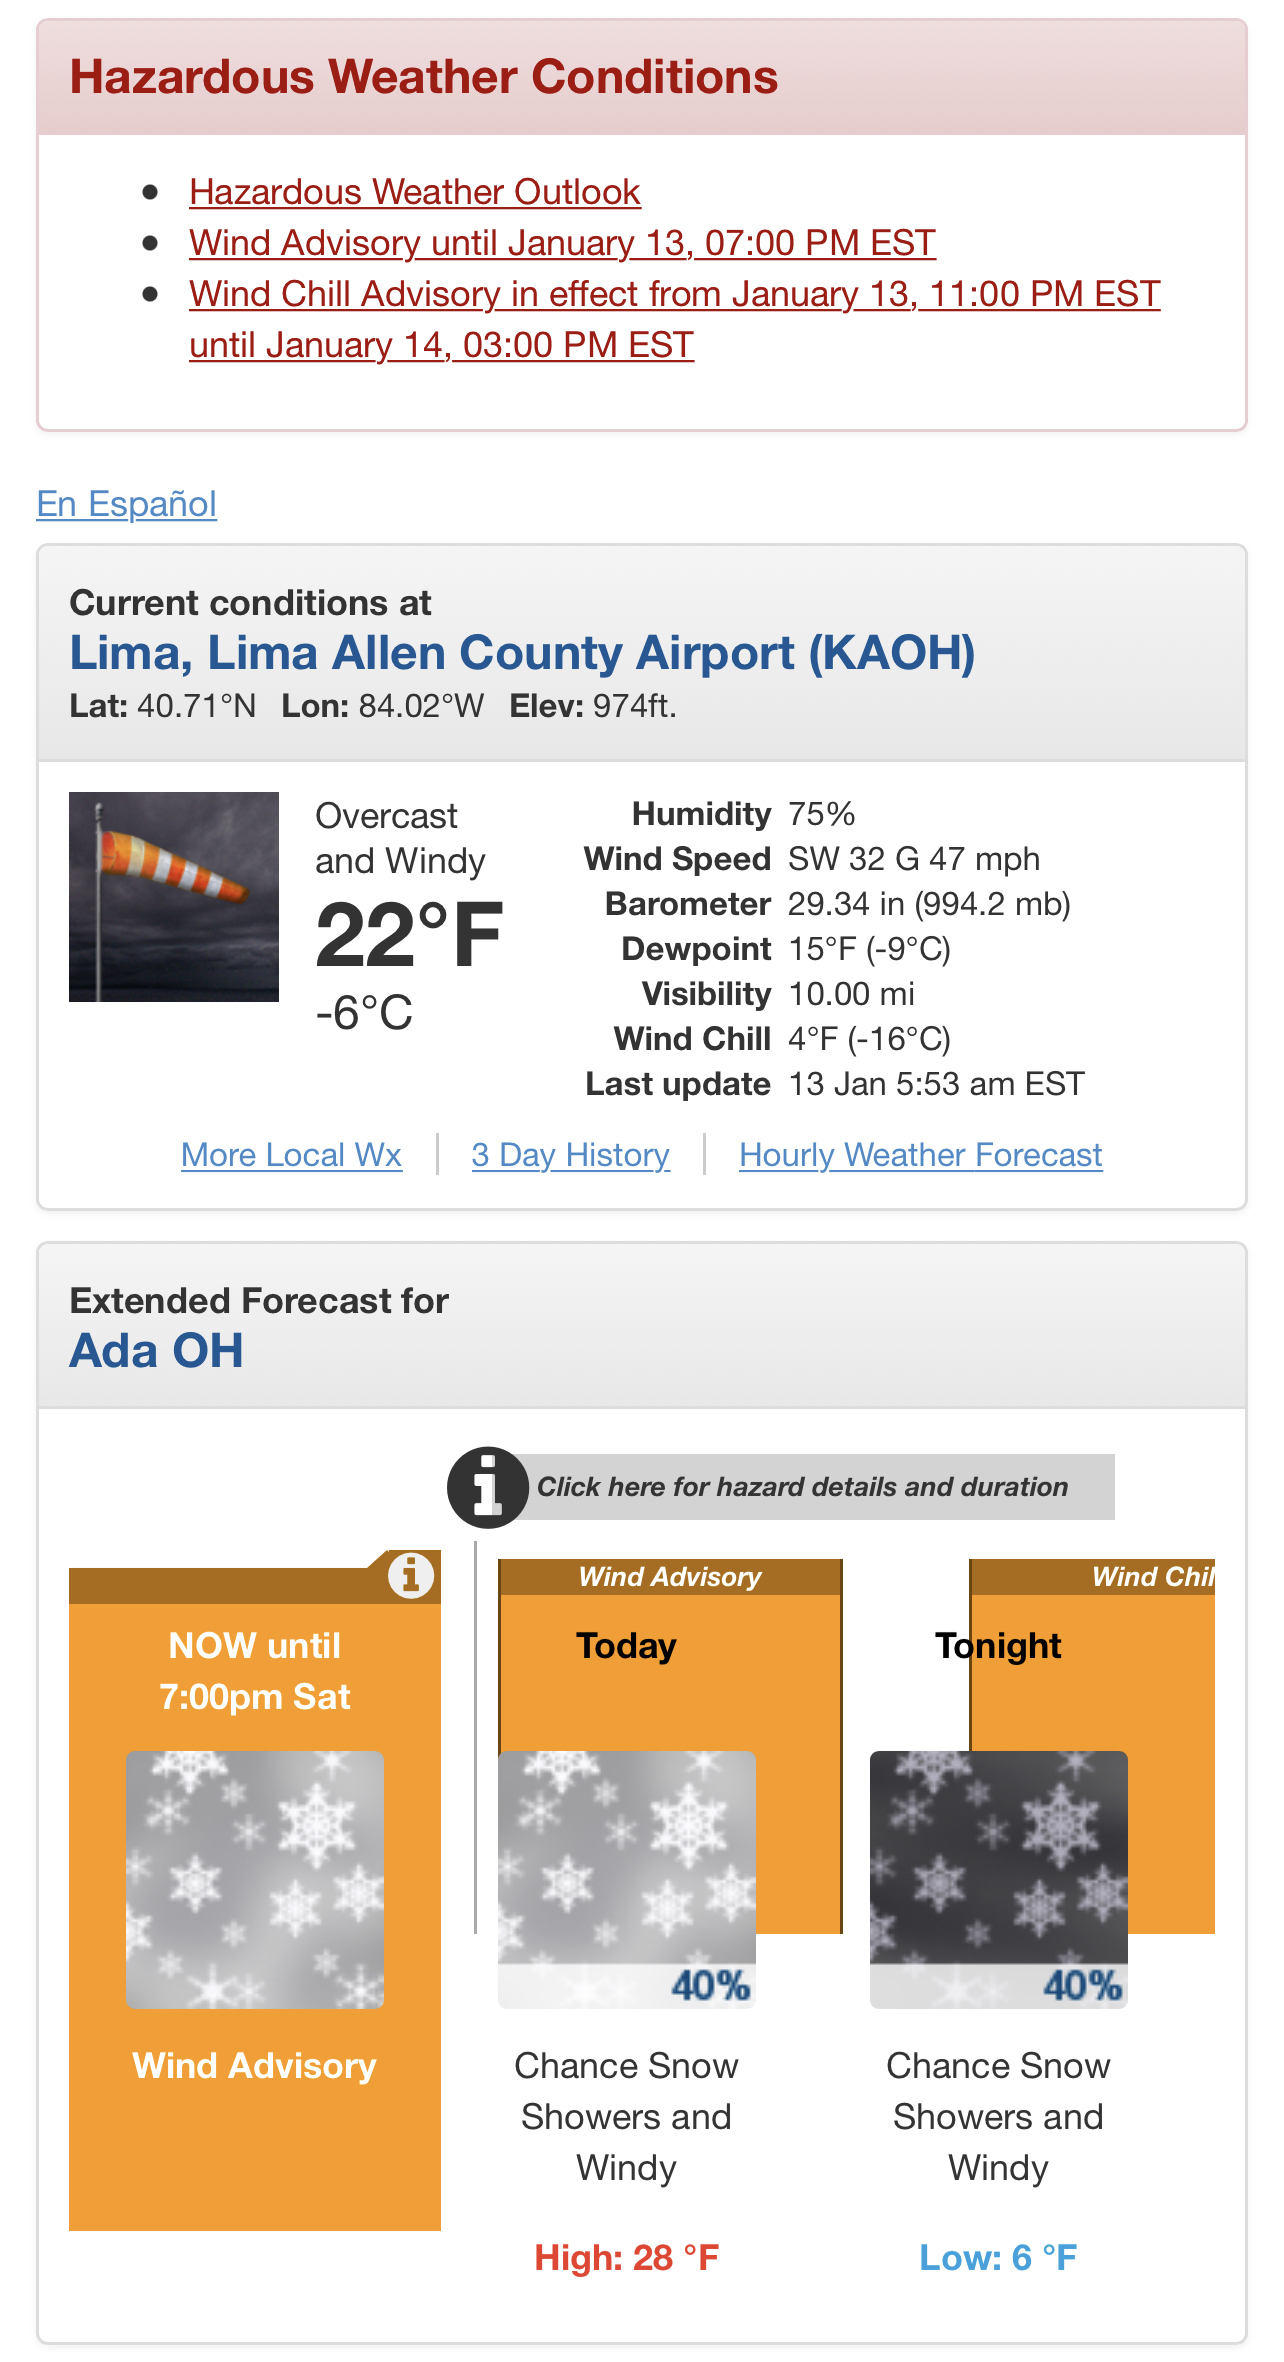Open Hourly Weather Forecast
Viewport: 1284px width, 2362px height.
click(920, 1155)
